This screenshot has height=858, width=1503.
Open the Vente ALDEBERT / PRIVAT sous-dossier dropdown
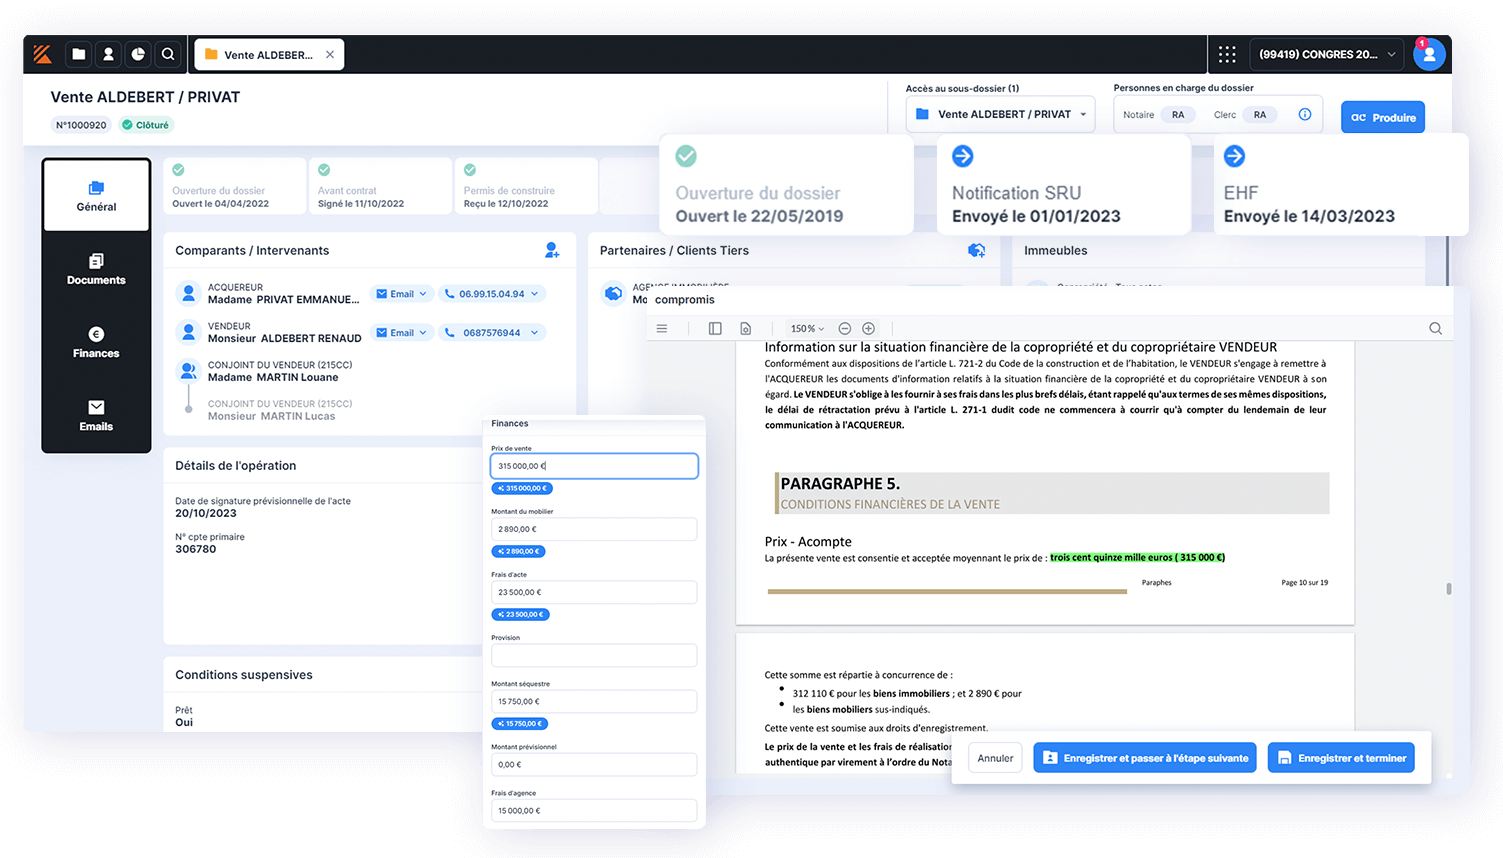(x=1000, y=114)
